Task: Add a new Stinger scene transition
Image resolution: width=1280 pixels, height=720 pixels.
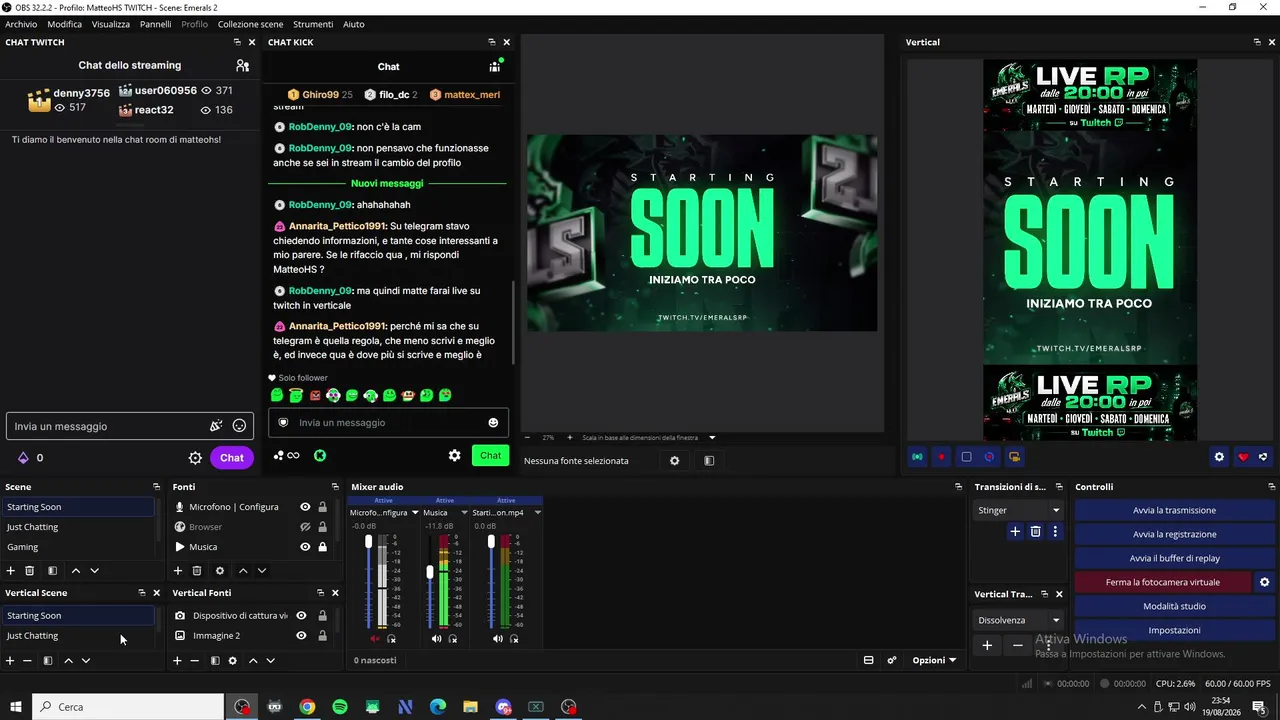Action: click(1015, 532)
